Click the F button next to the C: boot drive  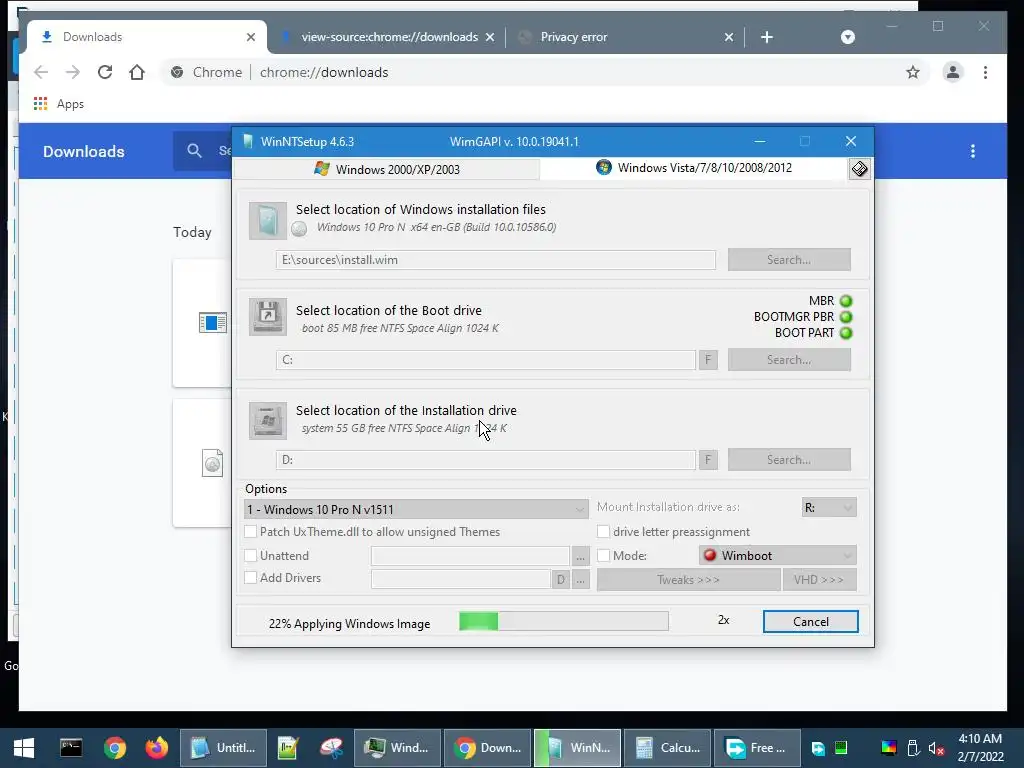tap(708, 360)
